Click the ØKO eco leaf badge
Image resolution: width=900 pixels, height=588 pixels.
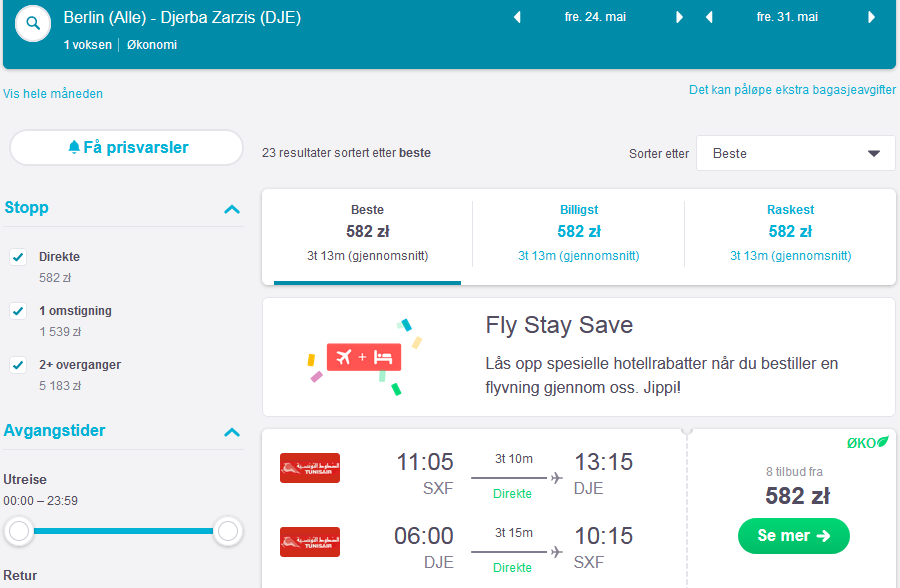pyautogui.click(x=867, y=443)
